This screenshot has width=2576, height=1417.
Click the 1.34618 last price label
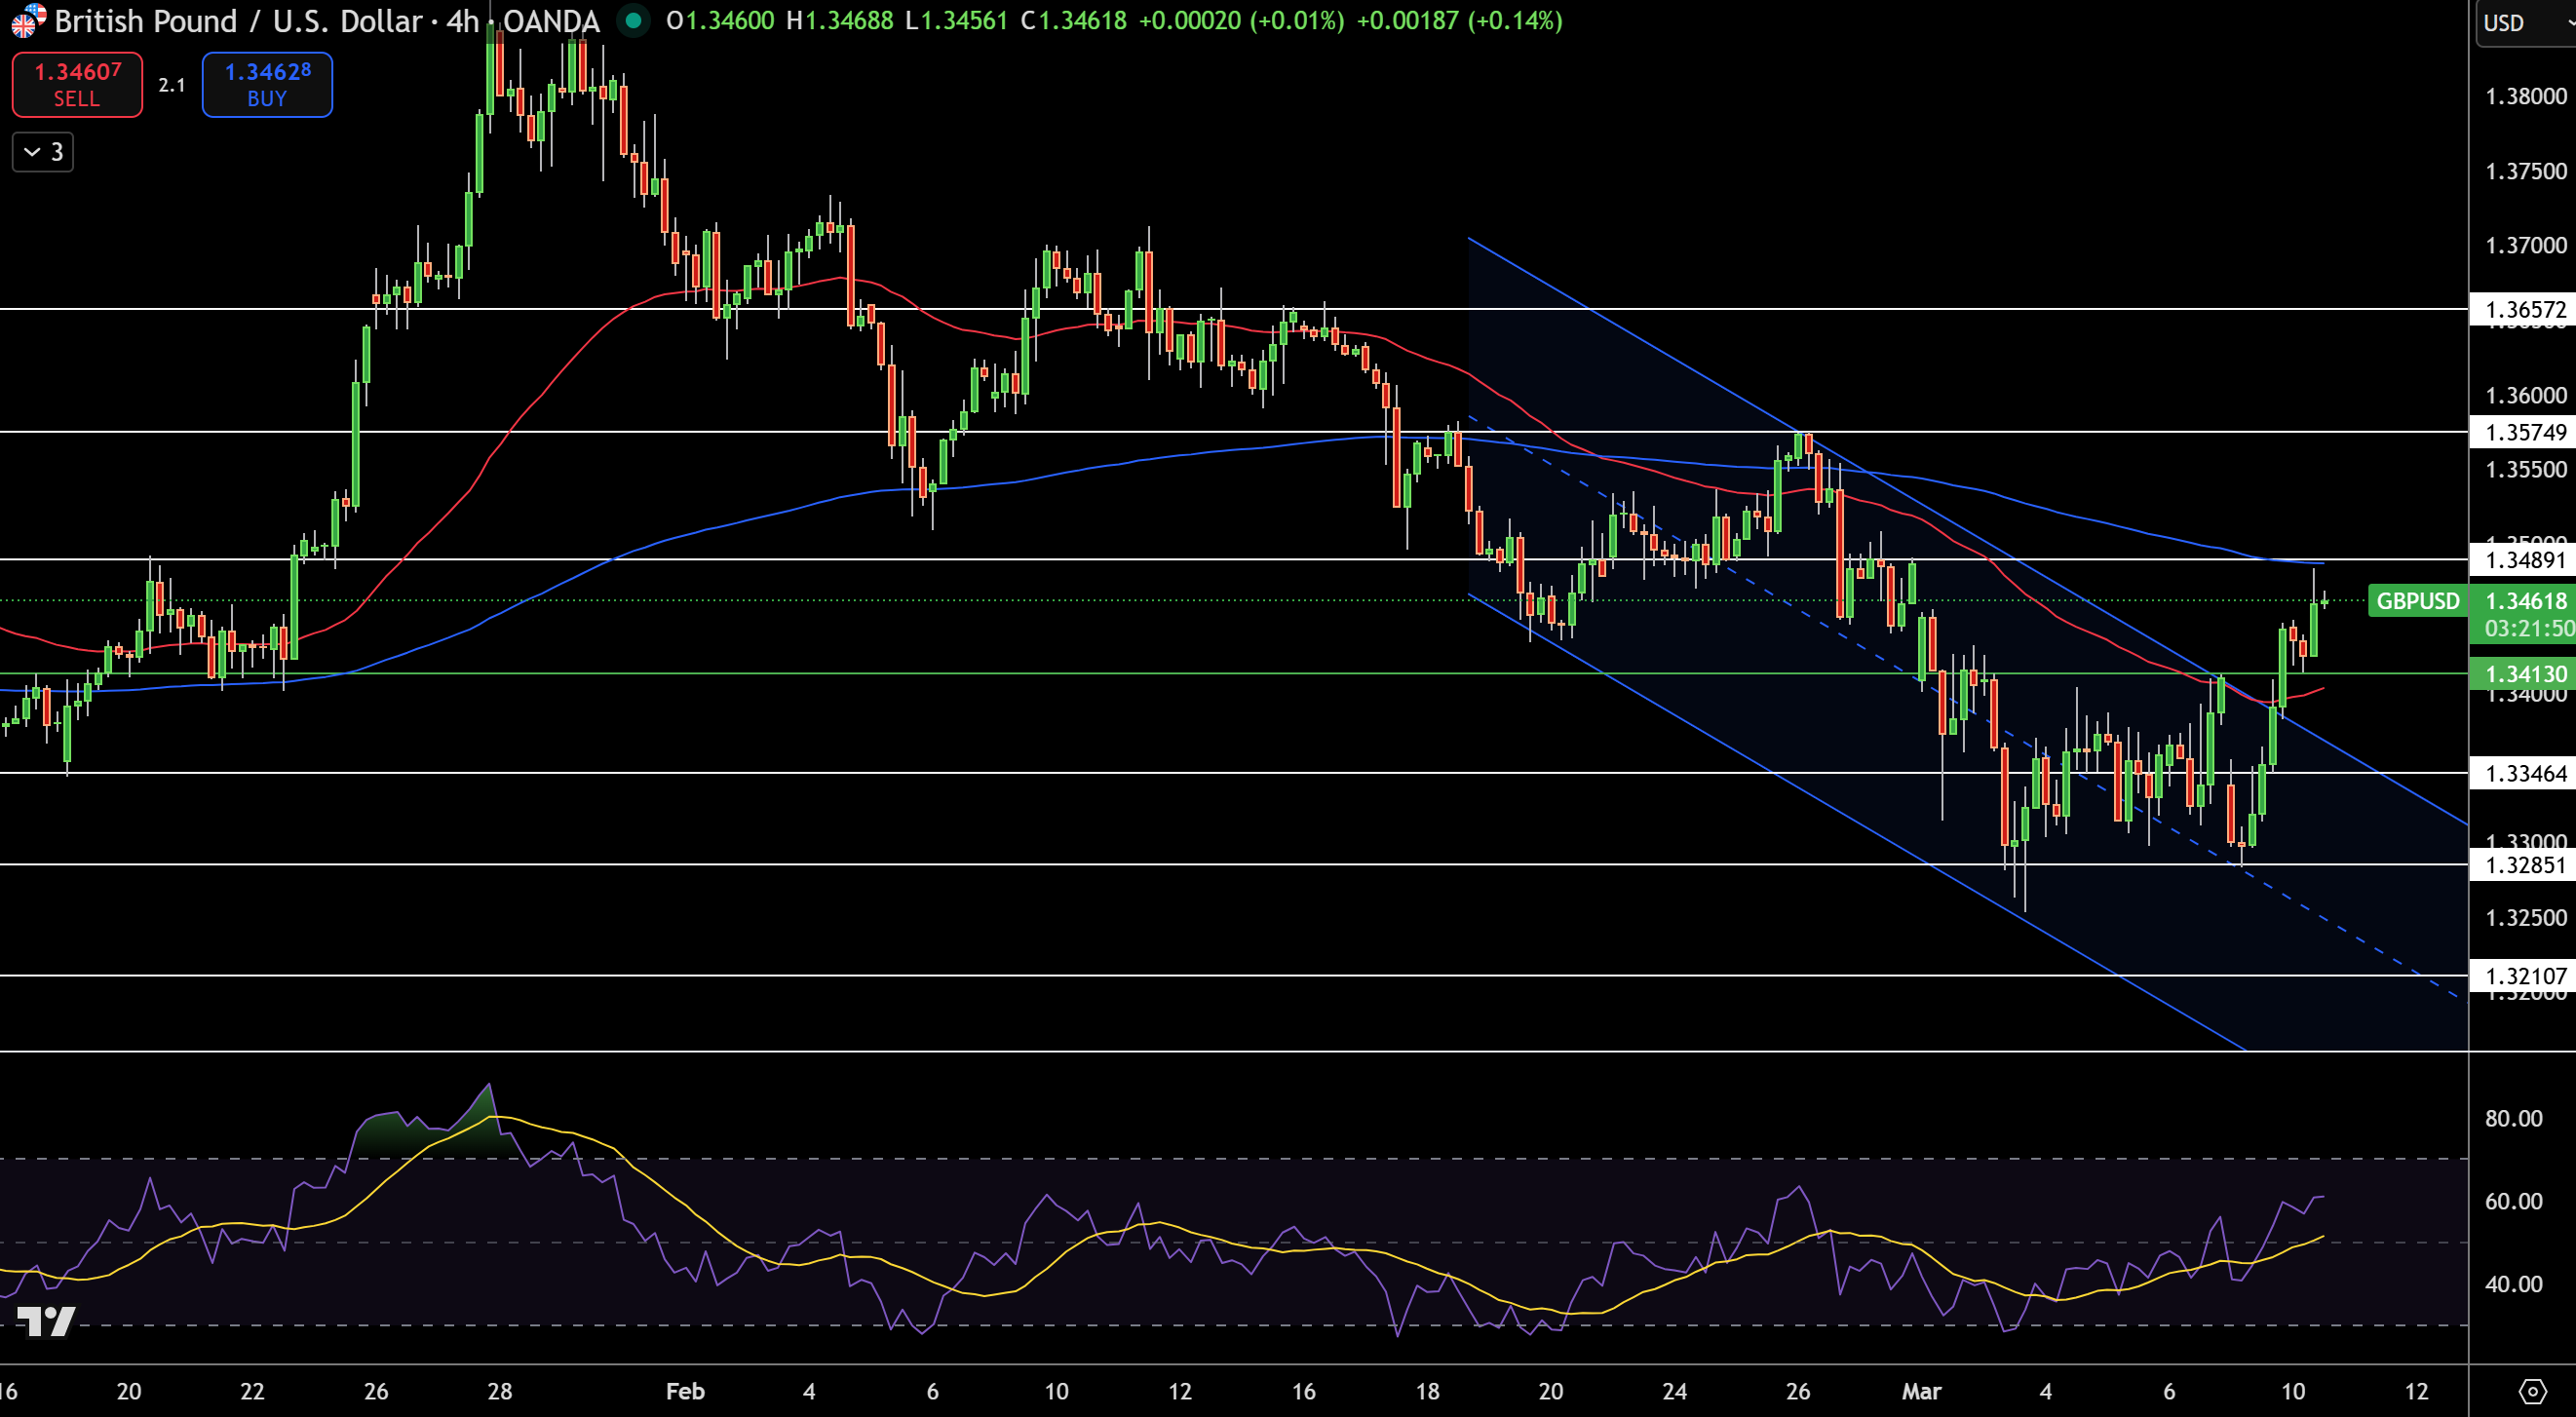[2526, 601]
